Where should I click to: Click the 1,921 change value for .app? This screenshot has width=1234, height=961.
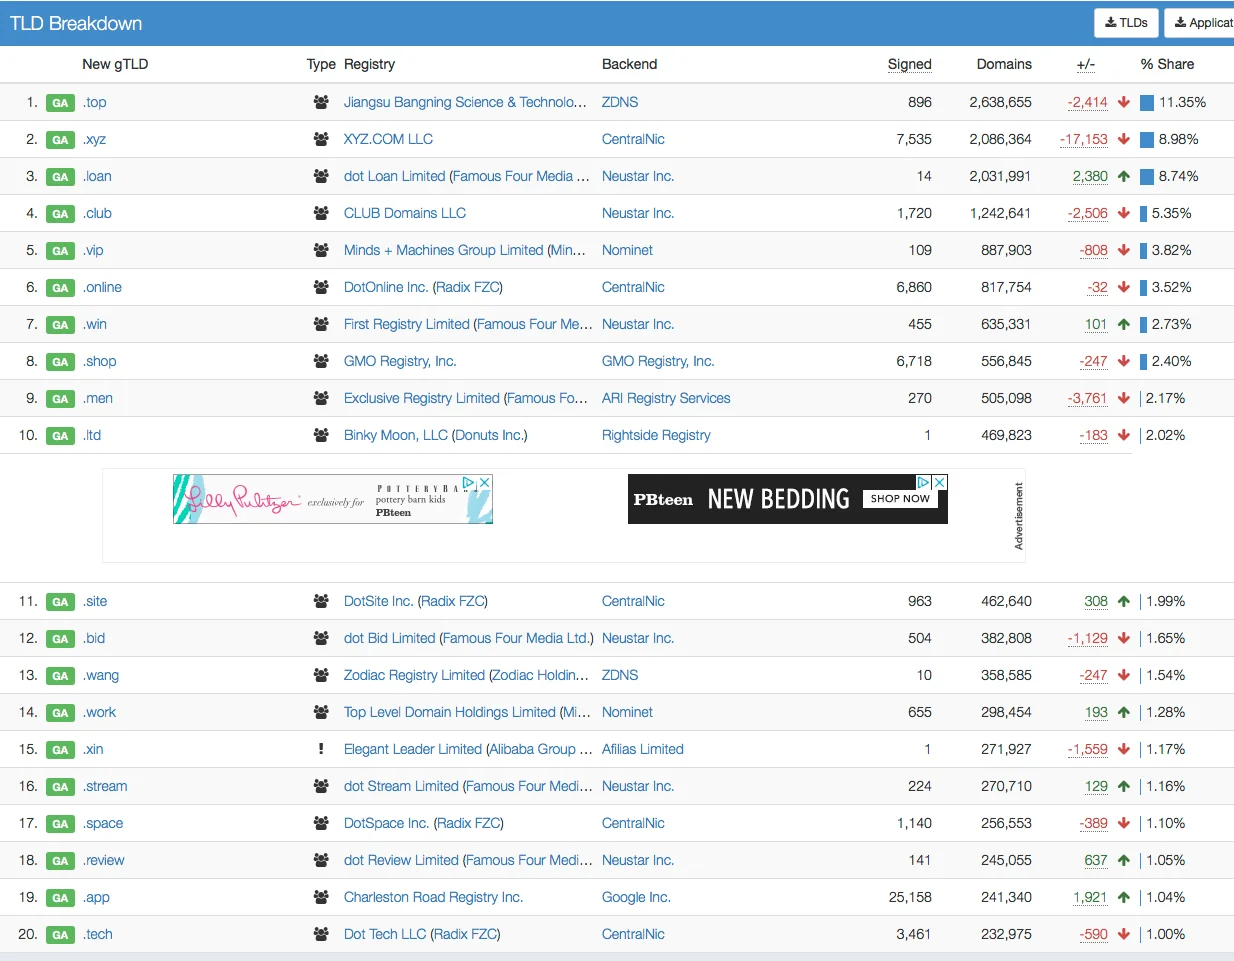click(1090, 897)
